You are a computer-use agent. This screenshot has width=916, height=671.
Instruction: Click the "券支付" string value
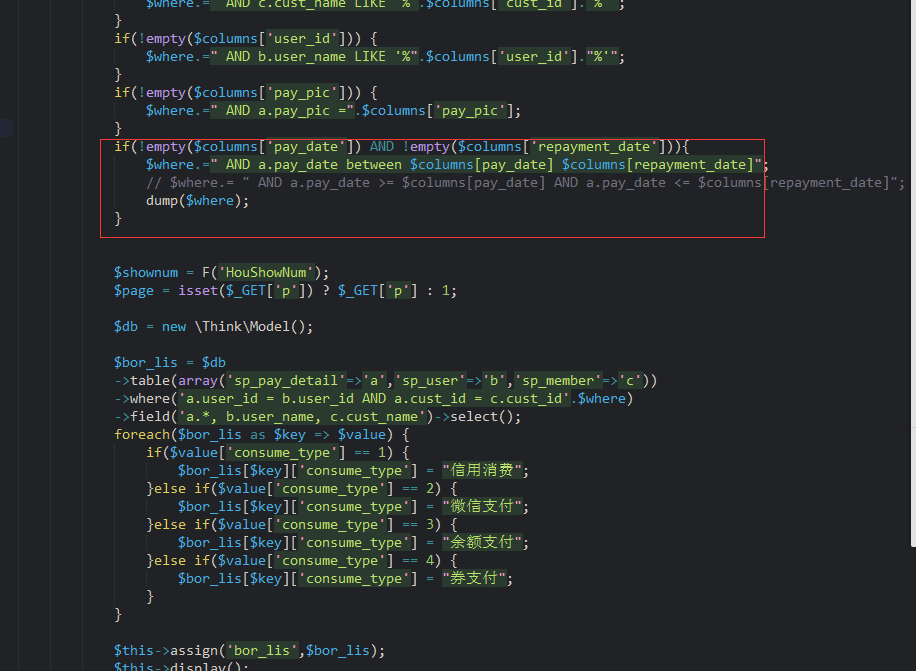coord(475,578)
